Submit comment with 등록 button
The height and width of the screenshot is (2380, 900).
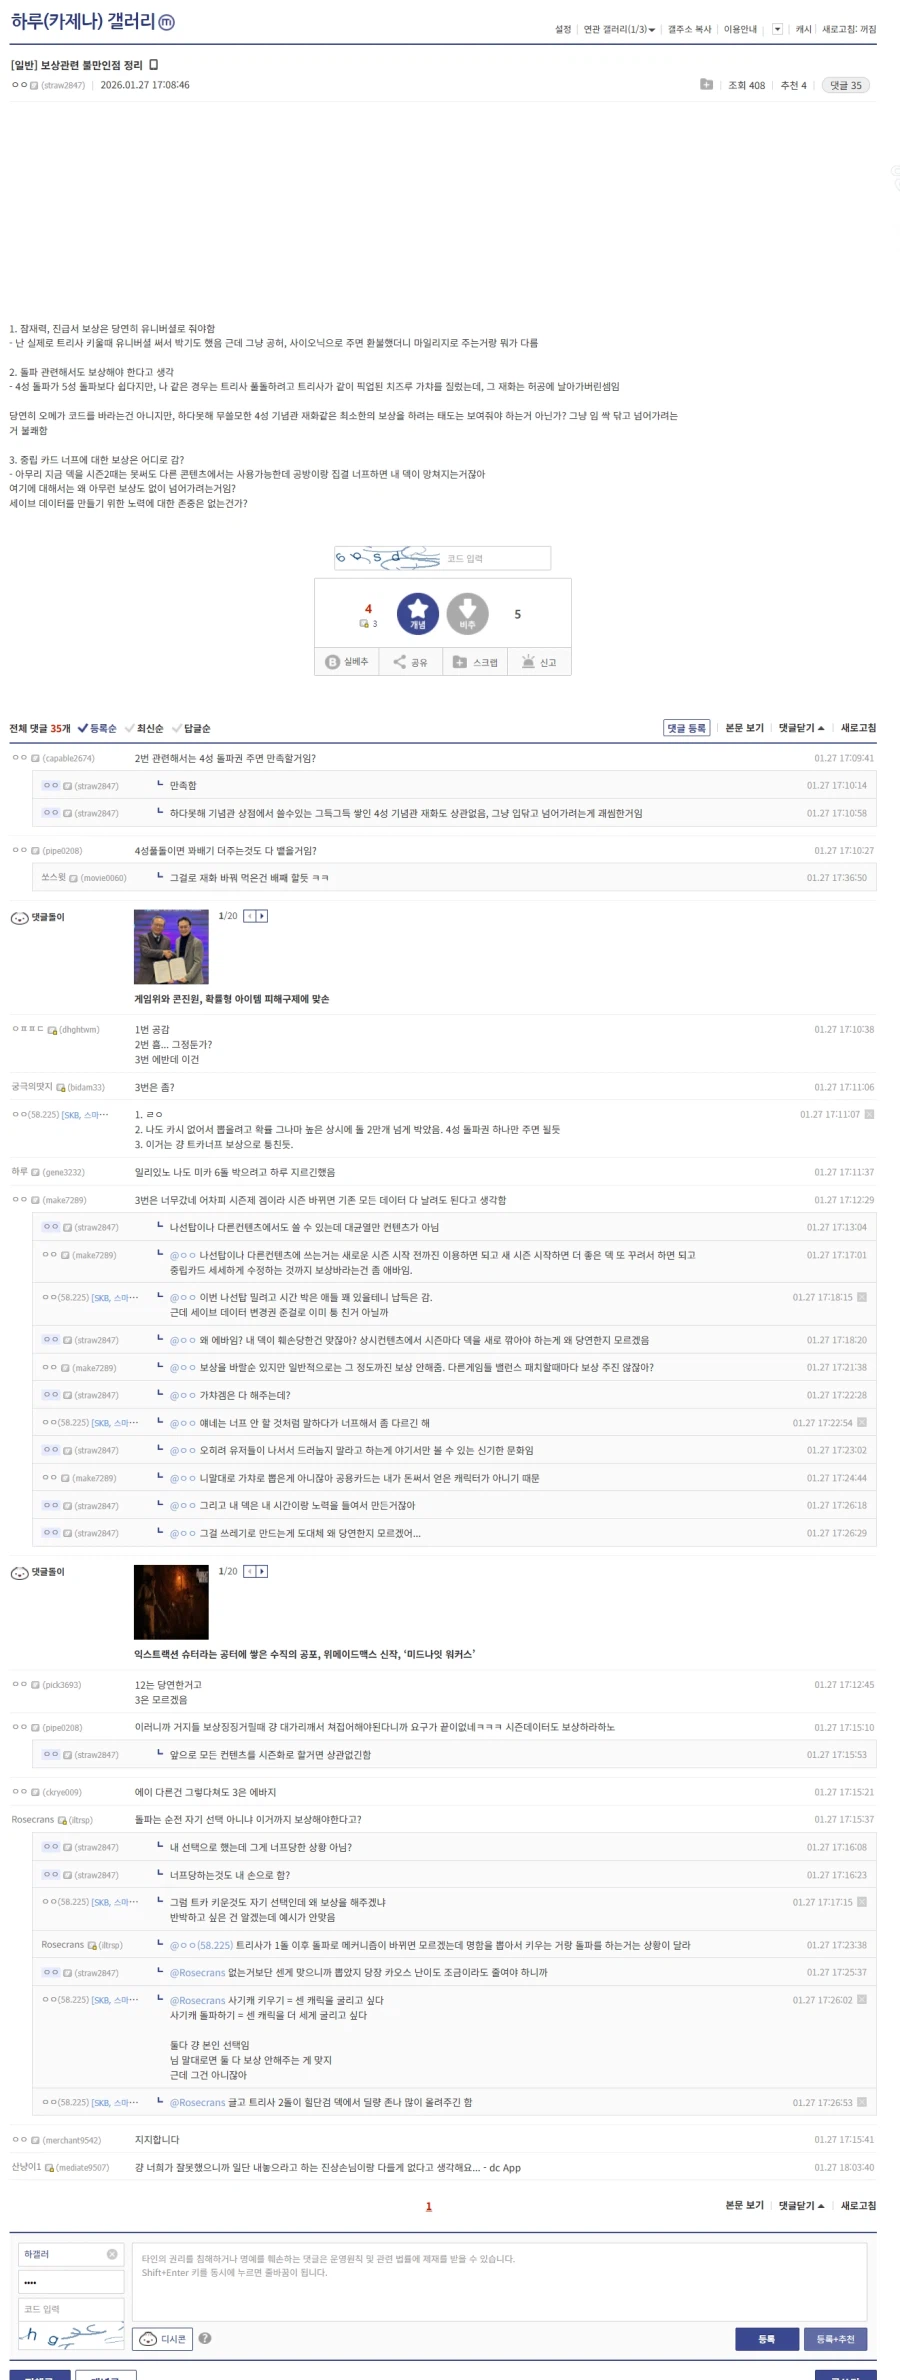click(767, 2338)
